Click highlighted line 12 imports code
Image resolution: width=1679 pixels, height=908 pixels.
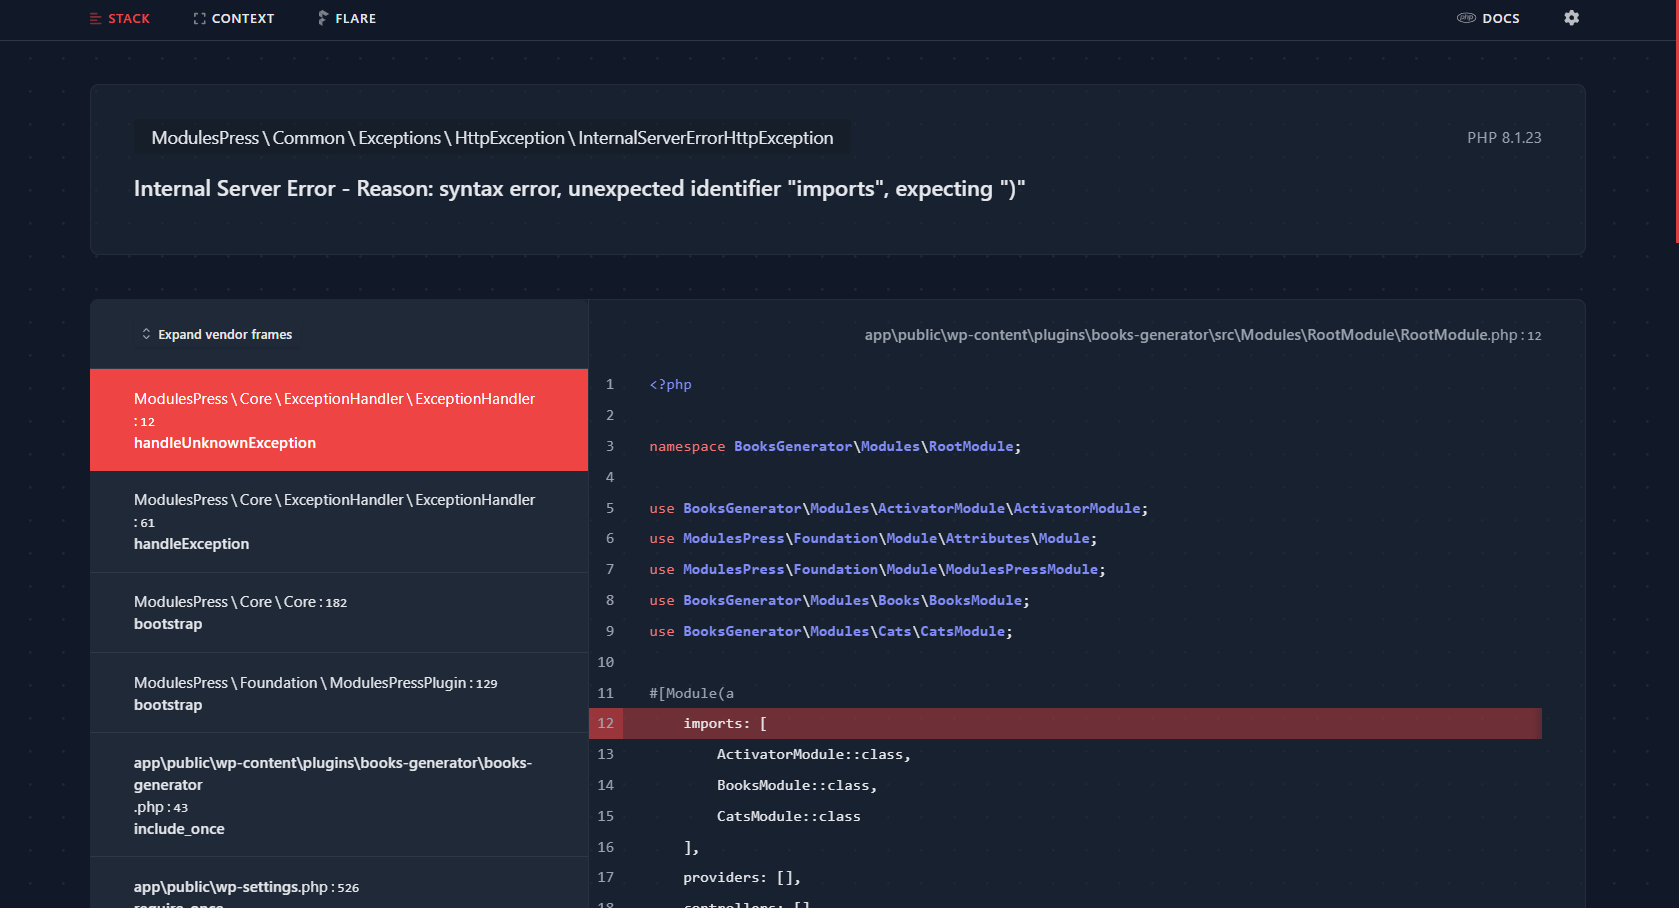coord(725,724)
